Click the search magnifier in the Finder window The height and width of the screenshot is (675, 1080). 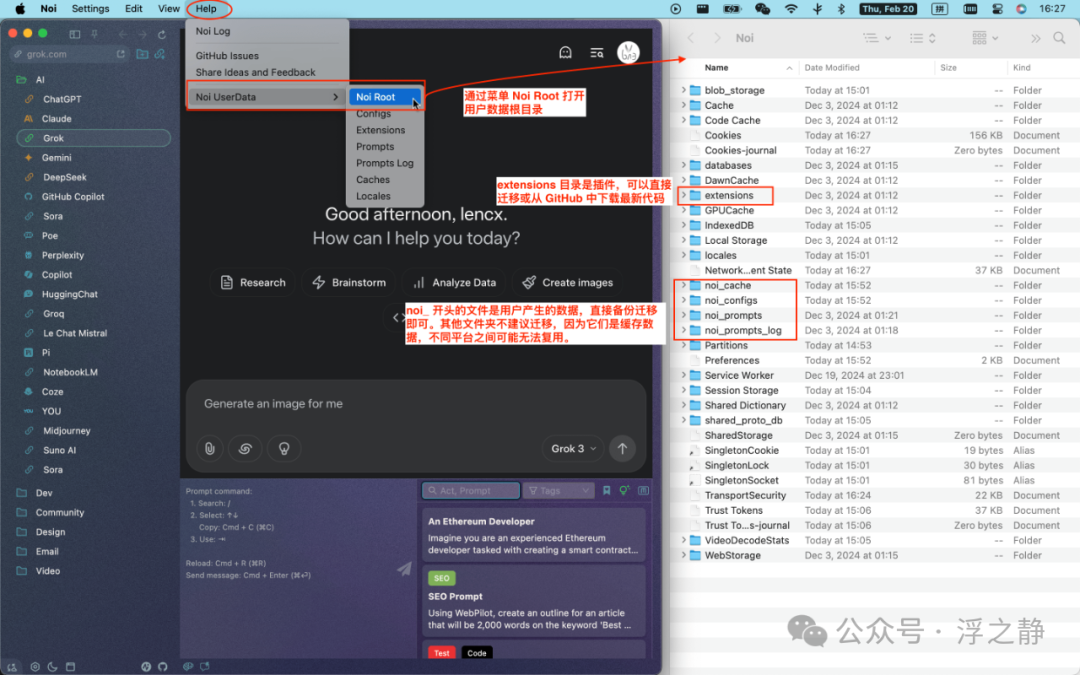[1059, 38]
